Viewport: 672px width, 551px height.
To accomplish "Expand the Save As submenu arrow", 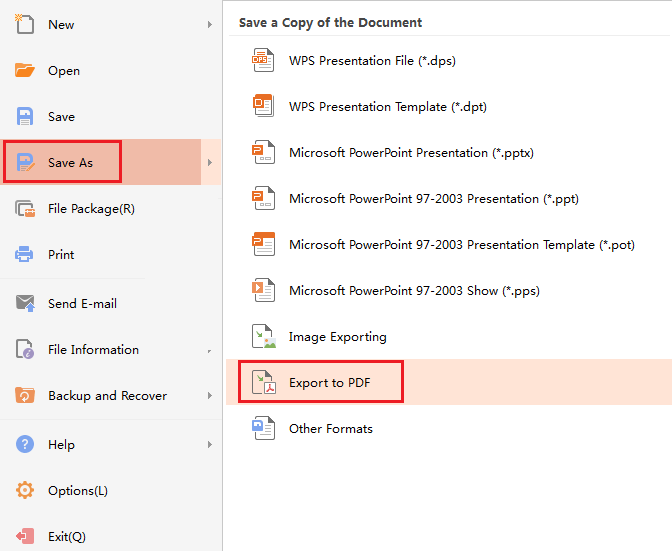I will click(x=210, y=162).
